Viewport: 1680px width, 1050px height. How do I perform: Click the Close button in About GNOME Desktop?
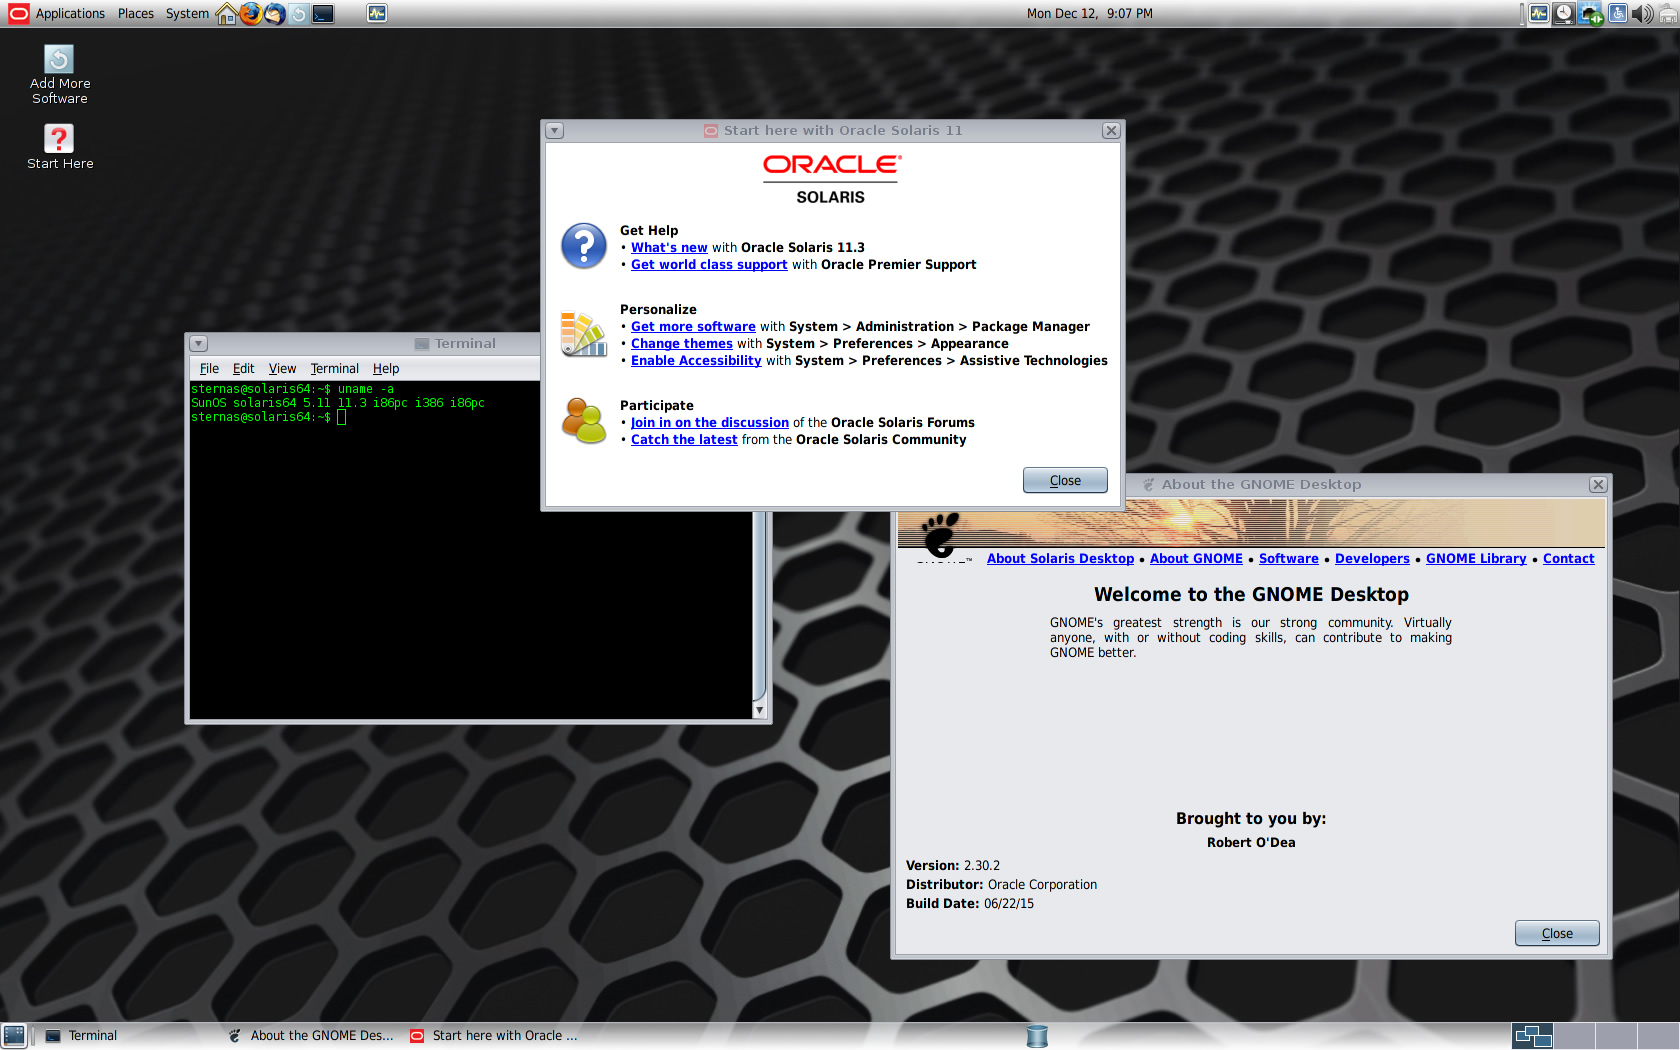[x=1557, y=933]
